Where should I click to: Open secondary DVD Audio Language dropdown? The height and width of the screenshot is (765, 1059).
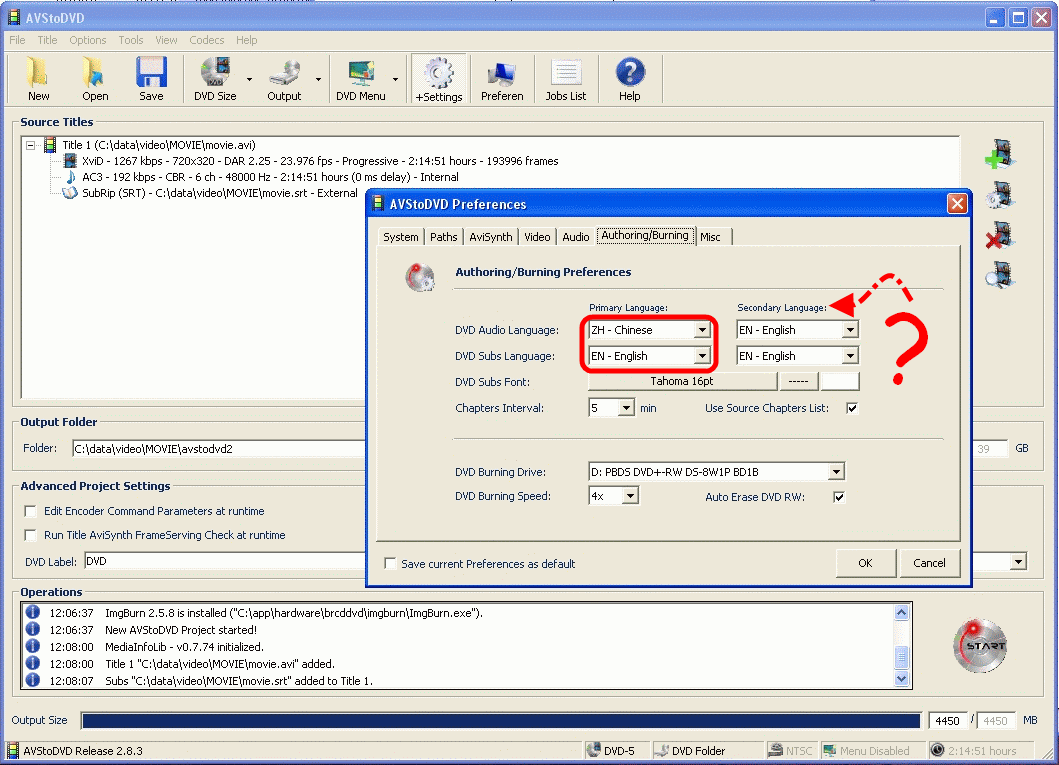850,329
